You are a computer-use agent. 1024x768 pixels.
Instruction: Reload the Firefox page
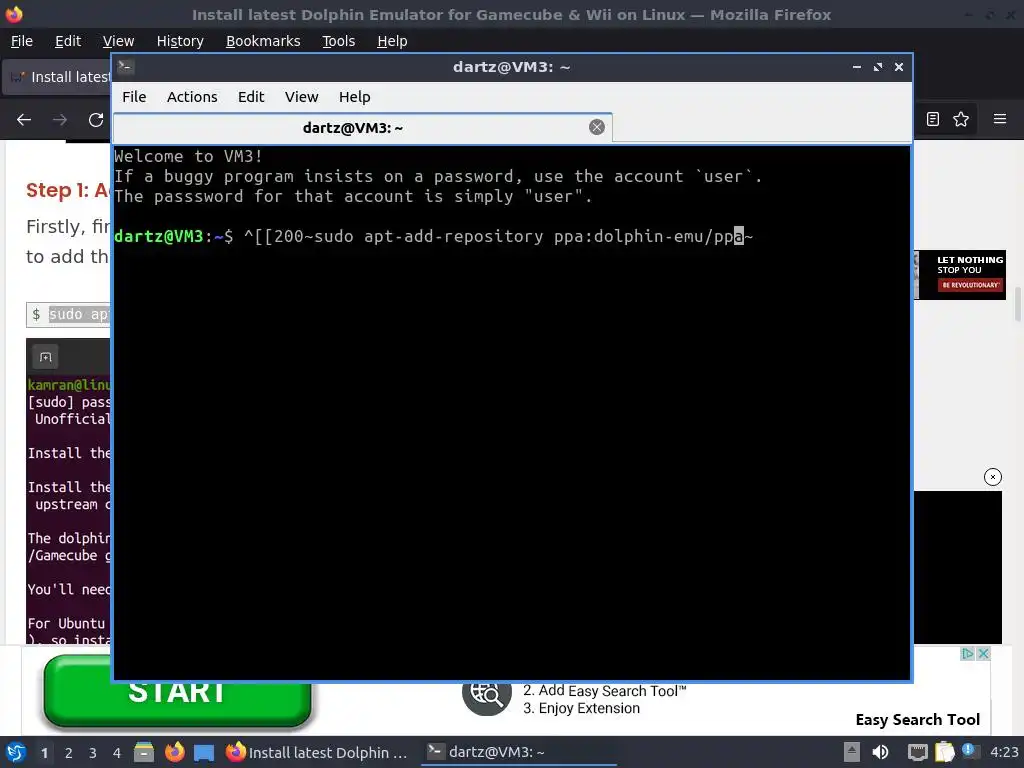96,120
